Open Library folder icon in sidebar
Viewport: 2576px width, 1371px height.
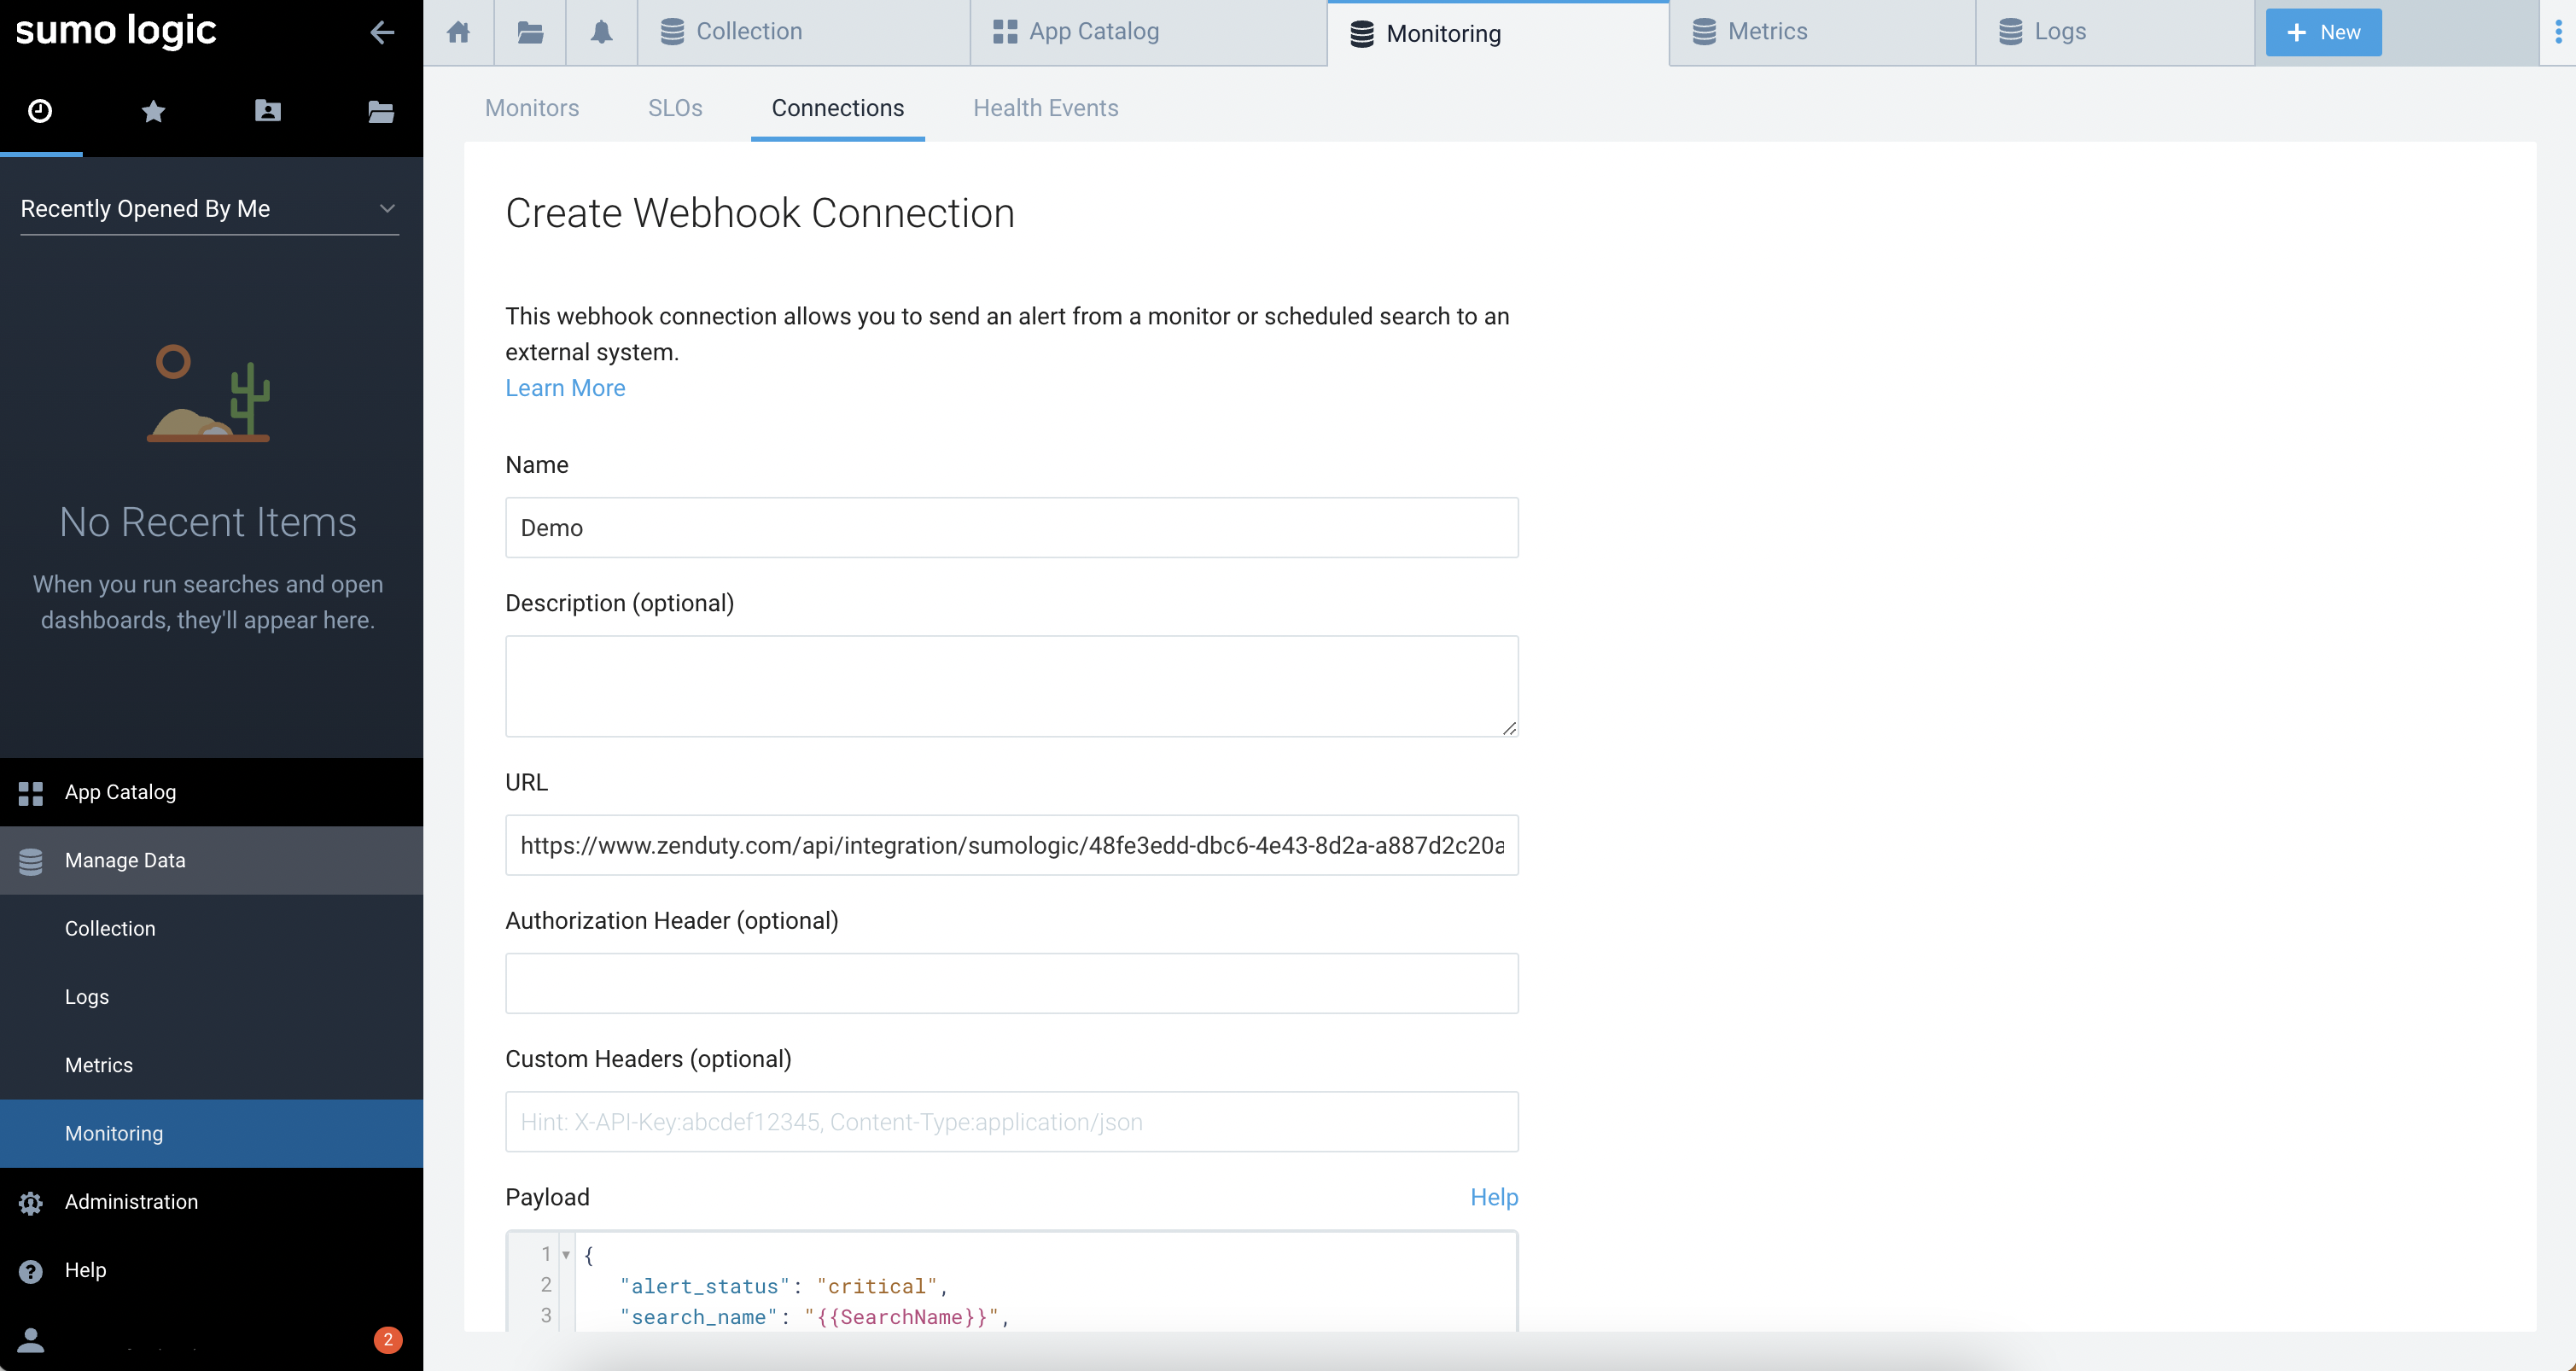tap(380, 111)
